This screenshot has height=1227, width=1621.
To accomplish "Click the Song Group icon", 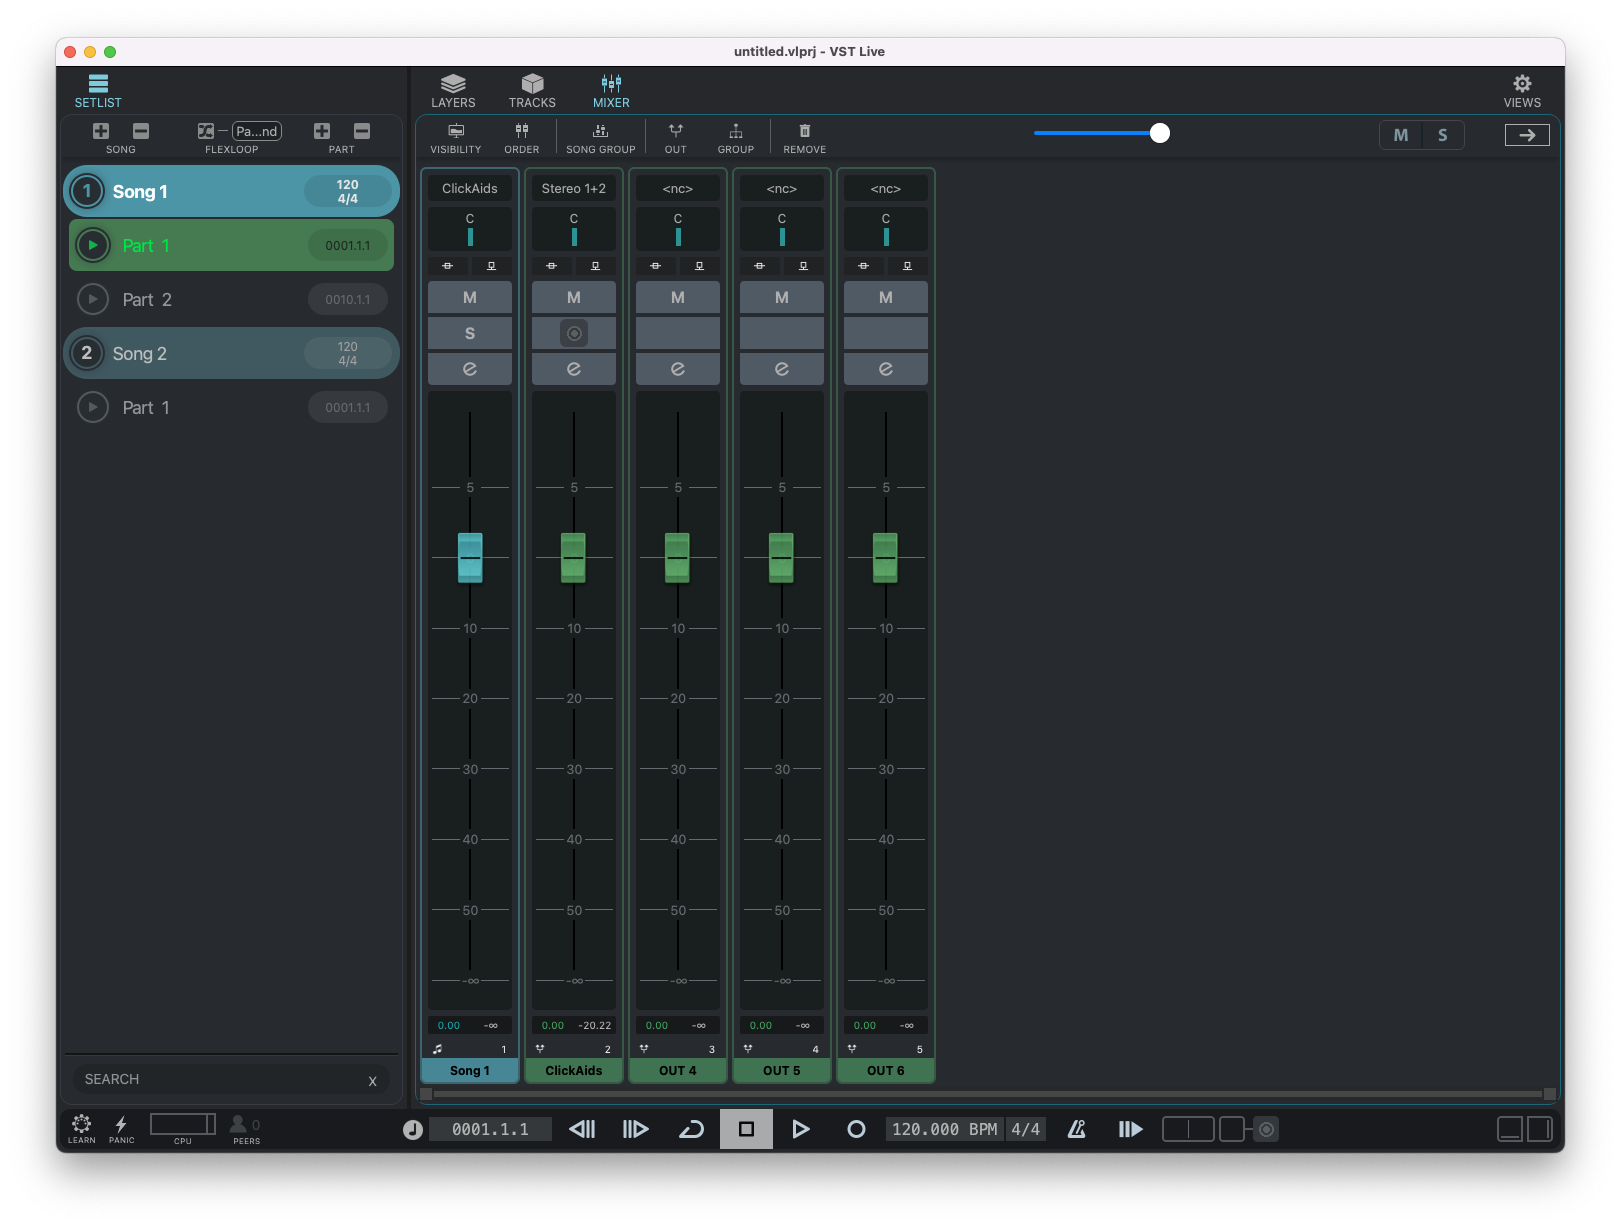I will coord(600,131).
